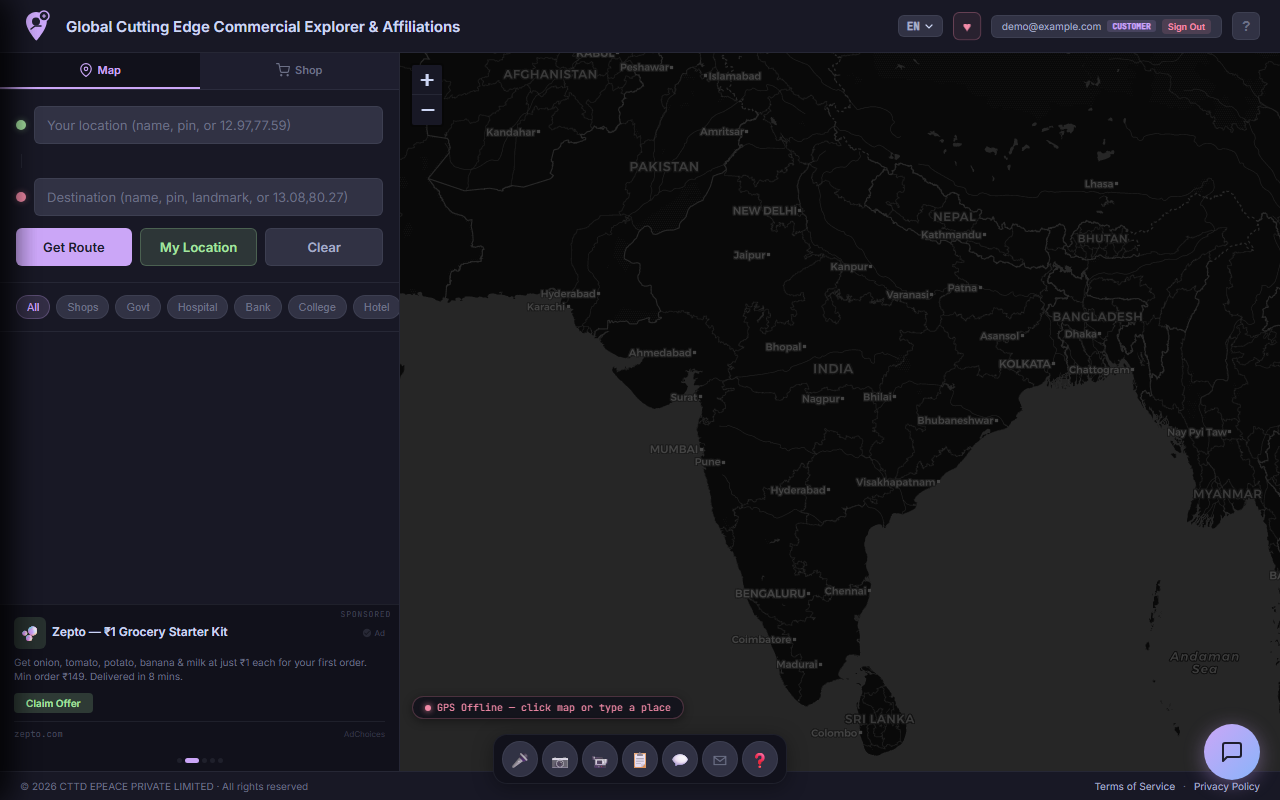Click the Clear button

[x=324, y=247]
